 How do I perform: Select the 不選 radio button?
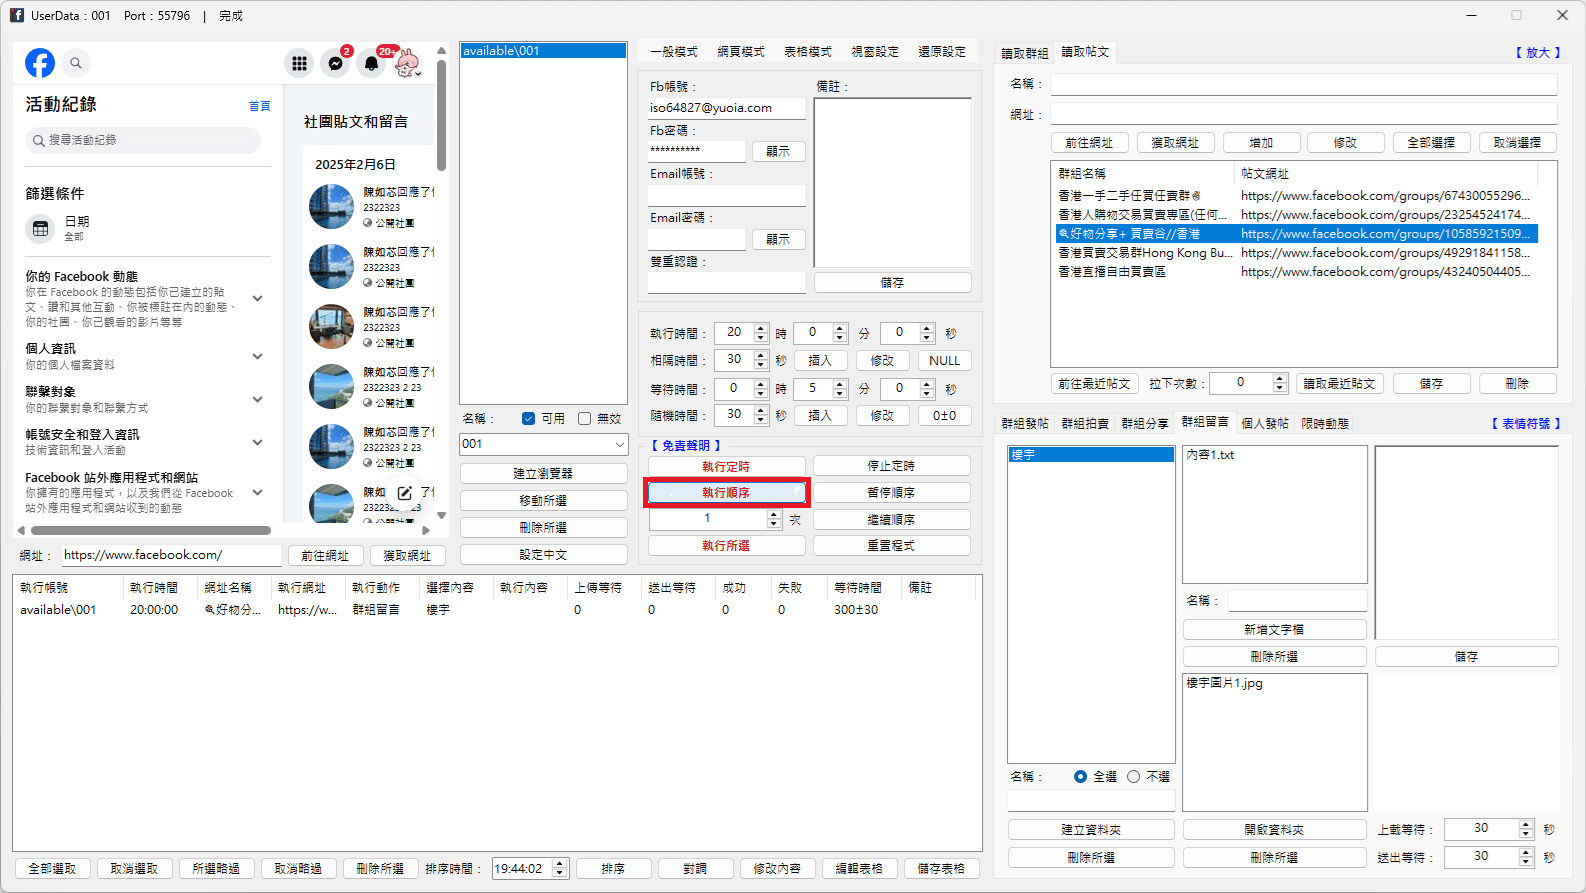(x=1133, y=776)
